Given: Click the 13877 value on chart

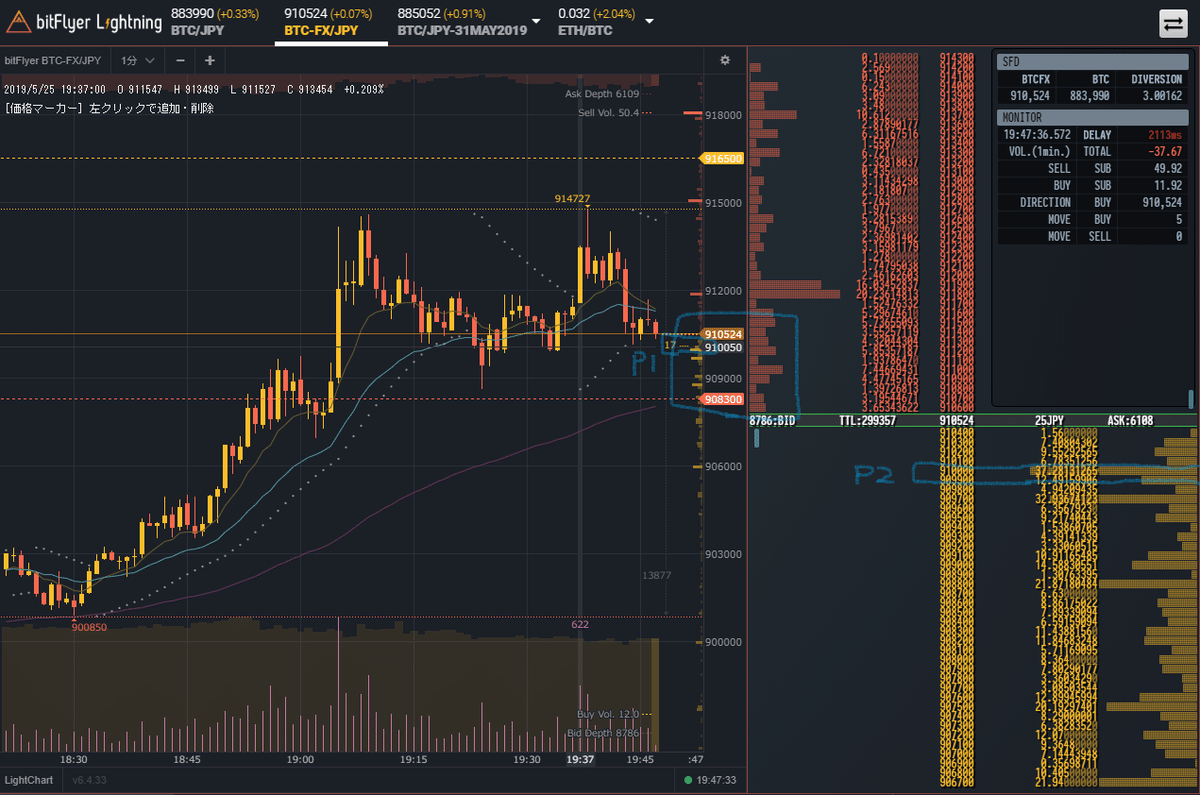Looking at the screenshot, I should (657, 575).
